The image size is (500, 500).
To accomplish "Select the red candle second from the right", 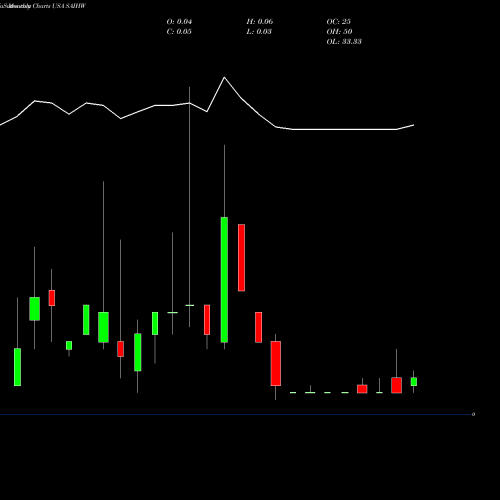I will 396,385.
